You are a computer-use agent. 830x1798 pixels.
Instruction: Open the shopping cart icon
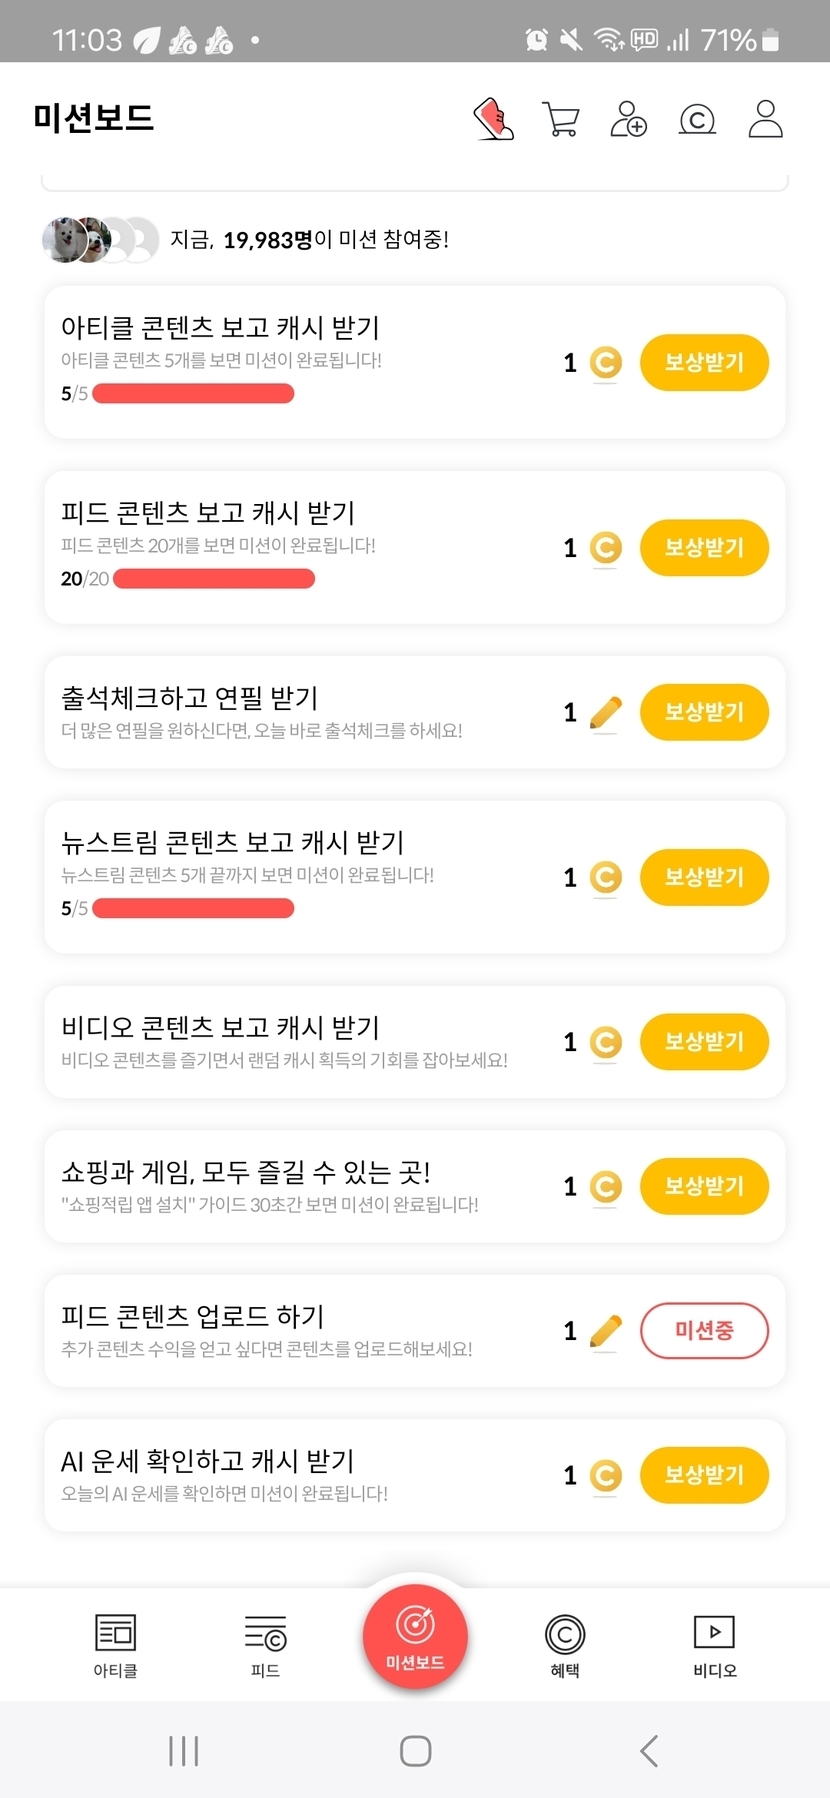(560, 119)
